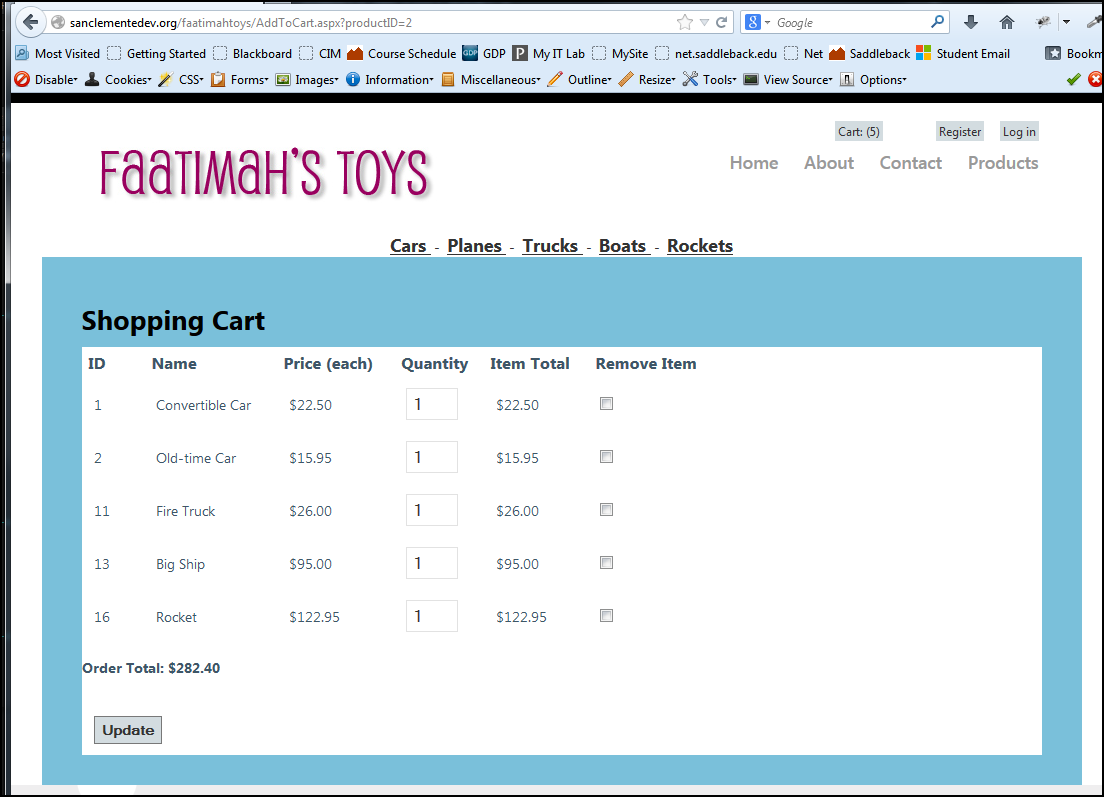Image resolution: width=1104 pixels, height=797 pixels.
Task: Go to the browser Home icon
Action: (x=1007, y=22)
